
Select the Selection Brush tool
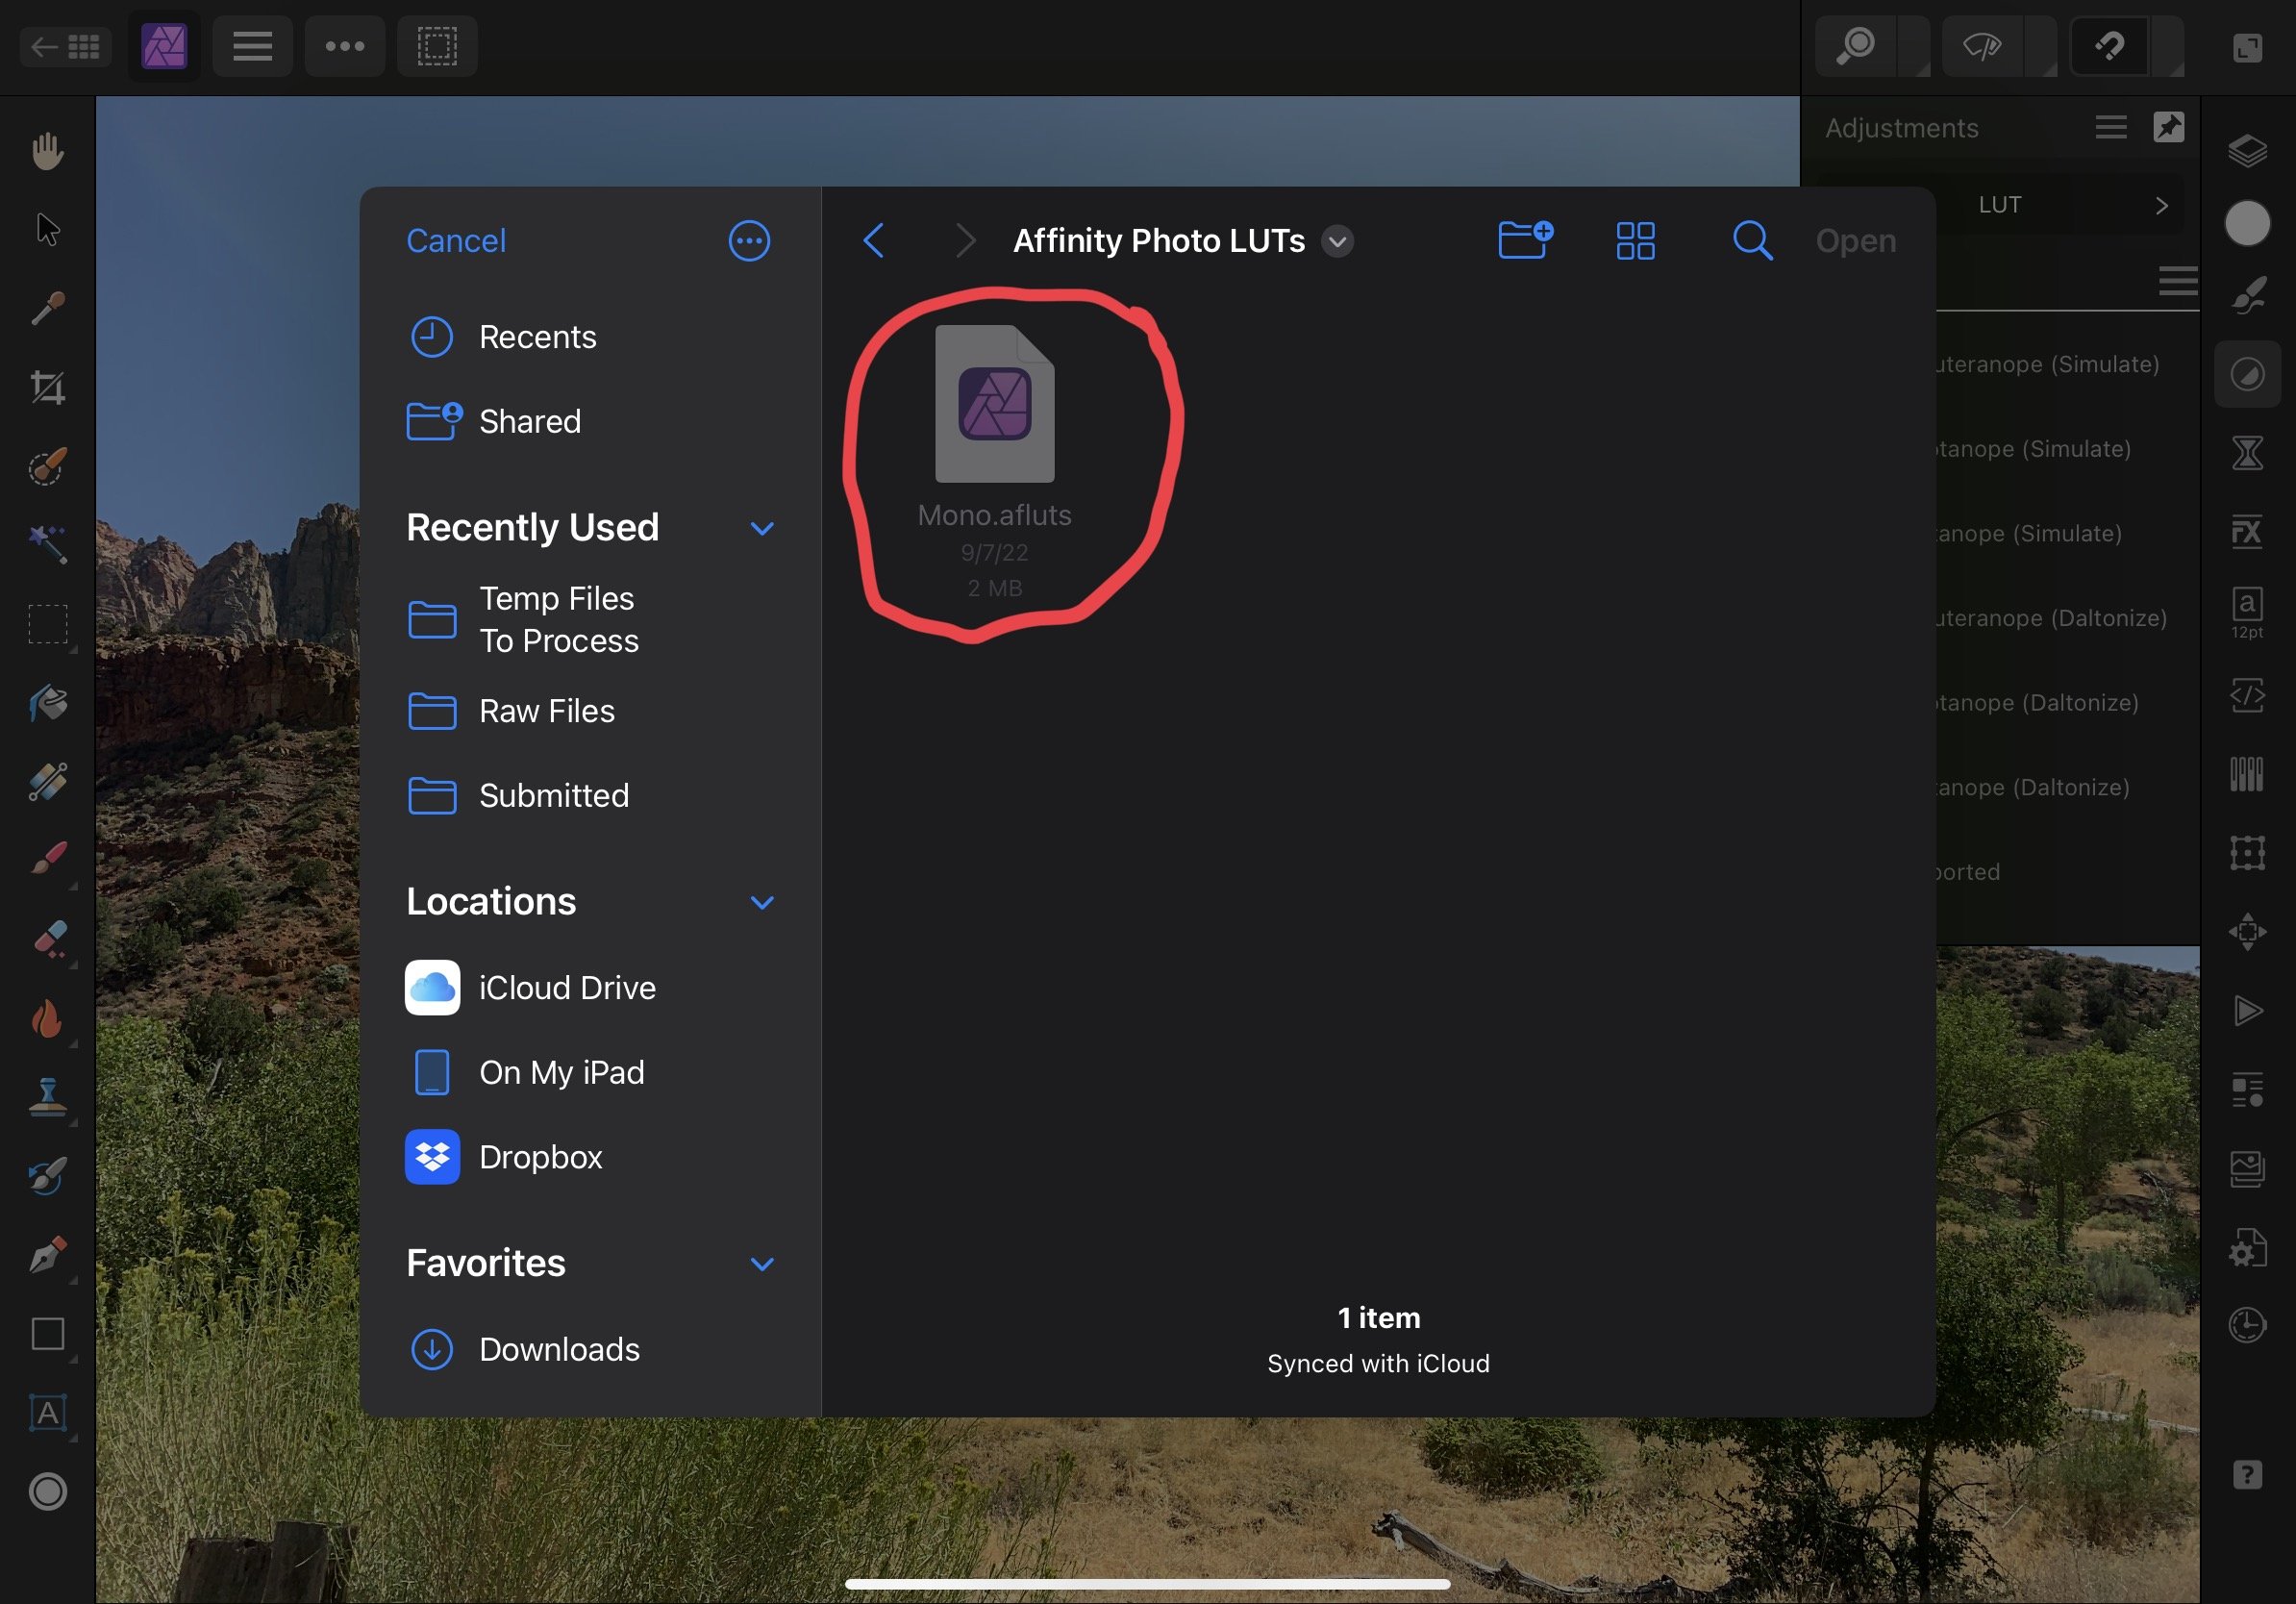tap(47, 466)
